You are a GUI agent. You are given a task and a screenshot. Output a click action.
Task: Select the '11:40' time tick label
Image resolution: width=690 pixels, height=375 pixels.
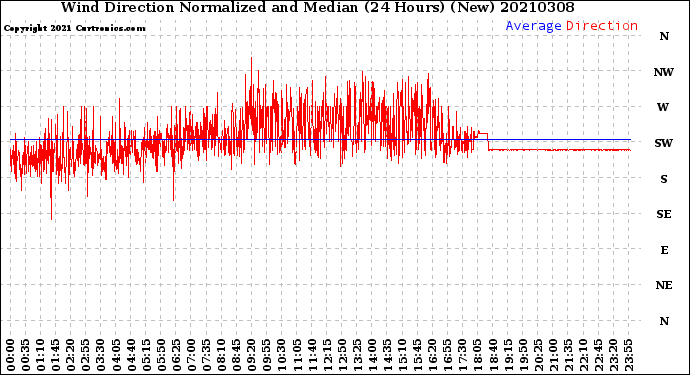[312, 355]
